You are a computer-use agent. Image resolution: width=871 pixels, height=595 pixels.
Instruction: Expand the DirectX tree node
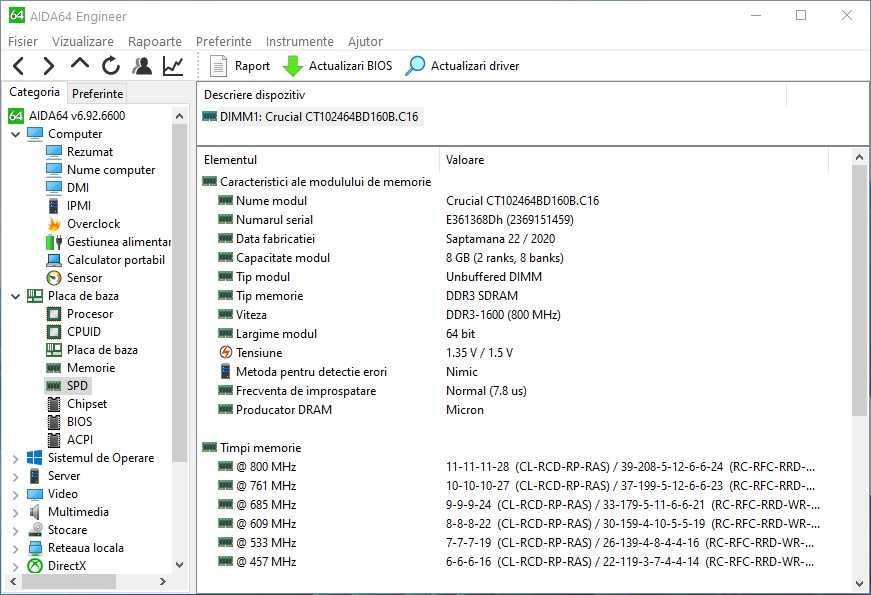[16, 566]
